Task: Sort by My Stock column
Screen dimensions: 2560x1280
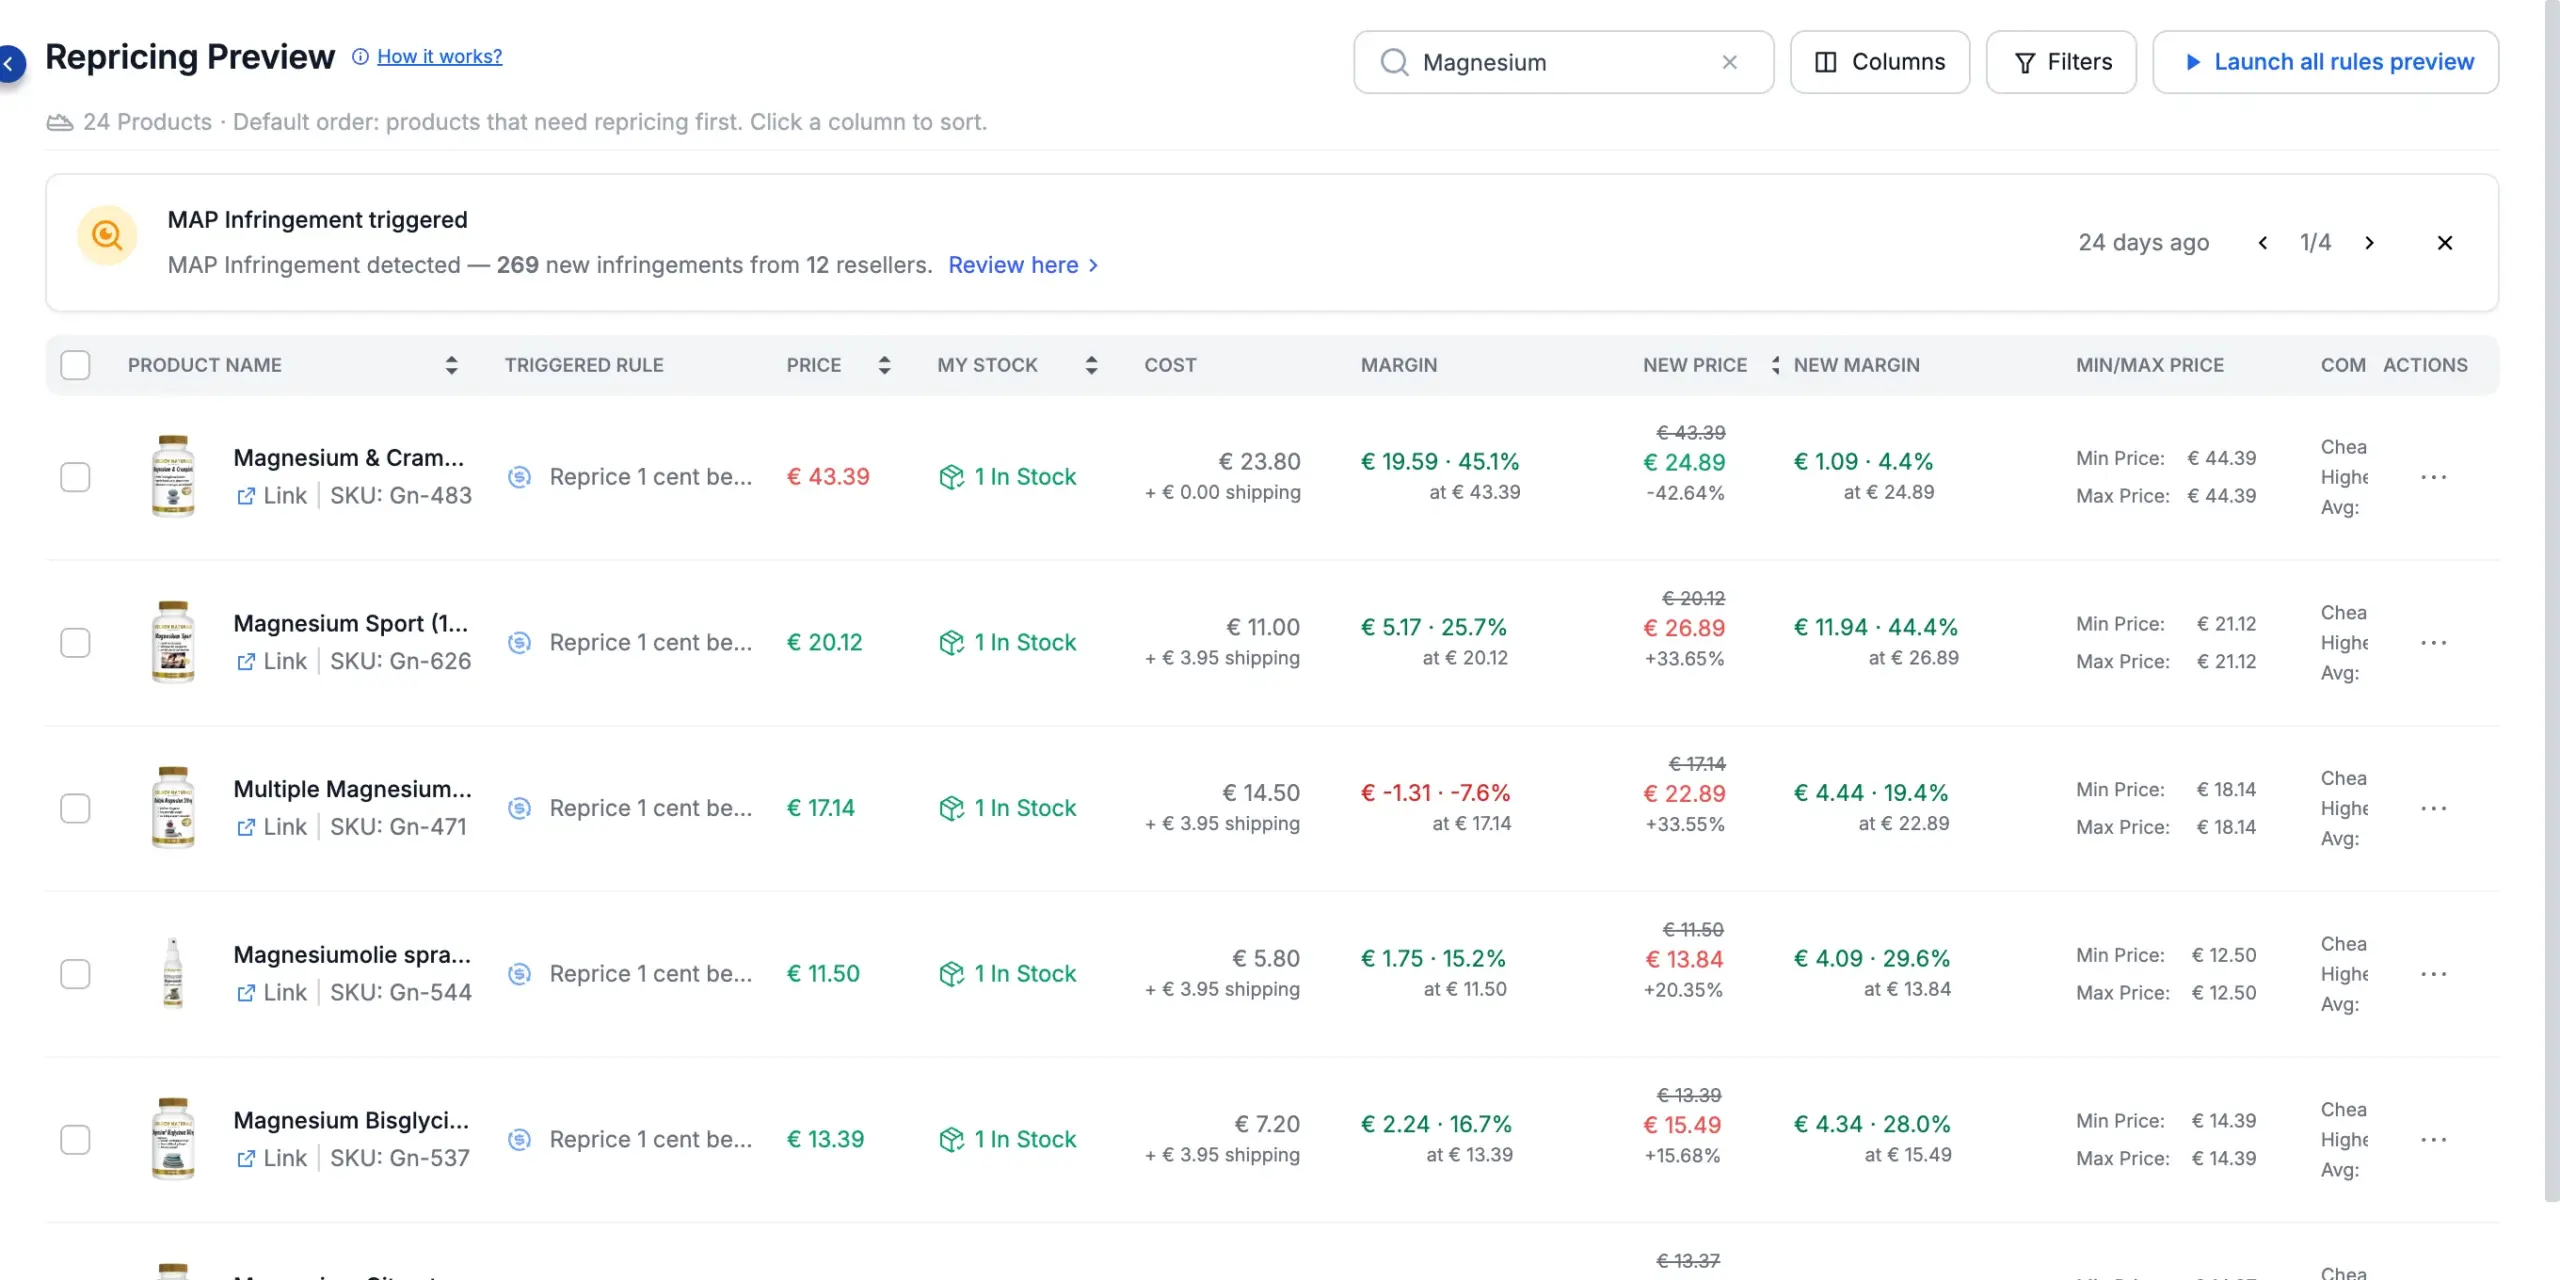Action: coord(1091,365)
